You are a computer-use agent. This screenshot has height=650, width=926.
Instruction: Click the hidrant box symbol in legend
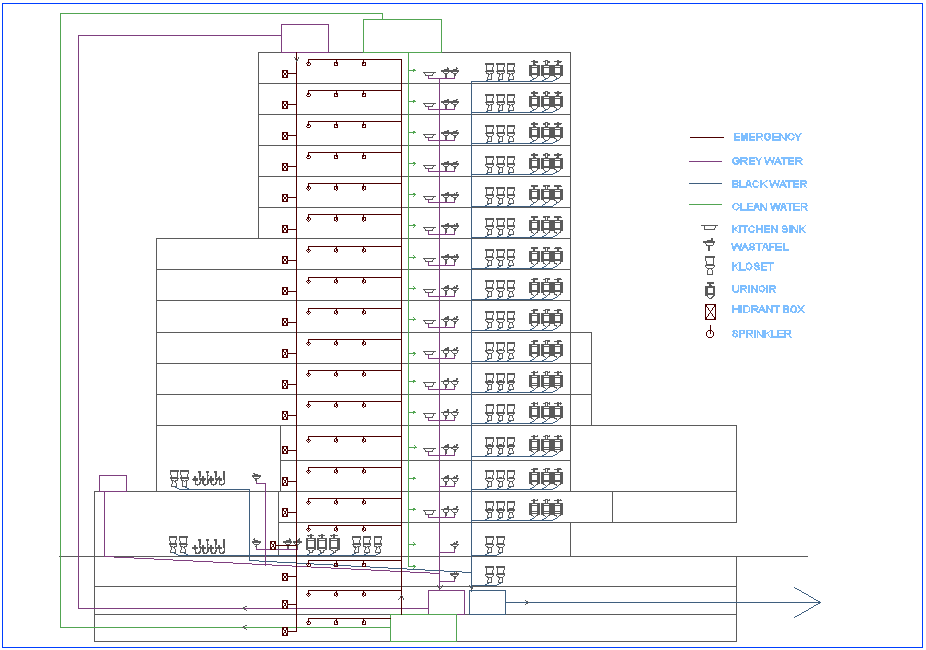pos(709,311)
